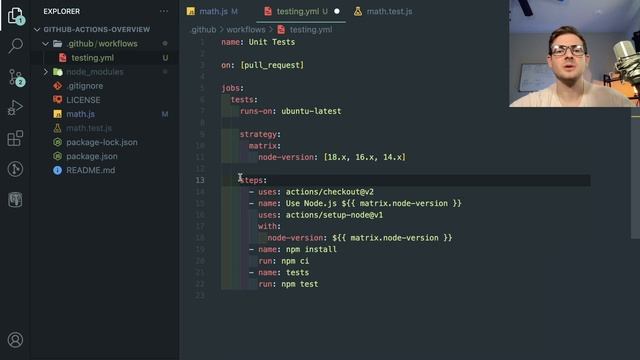Click 'runs-on: ubuntu-latest' line

click(x=291, y=111)
